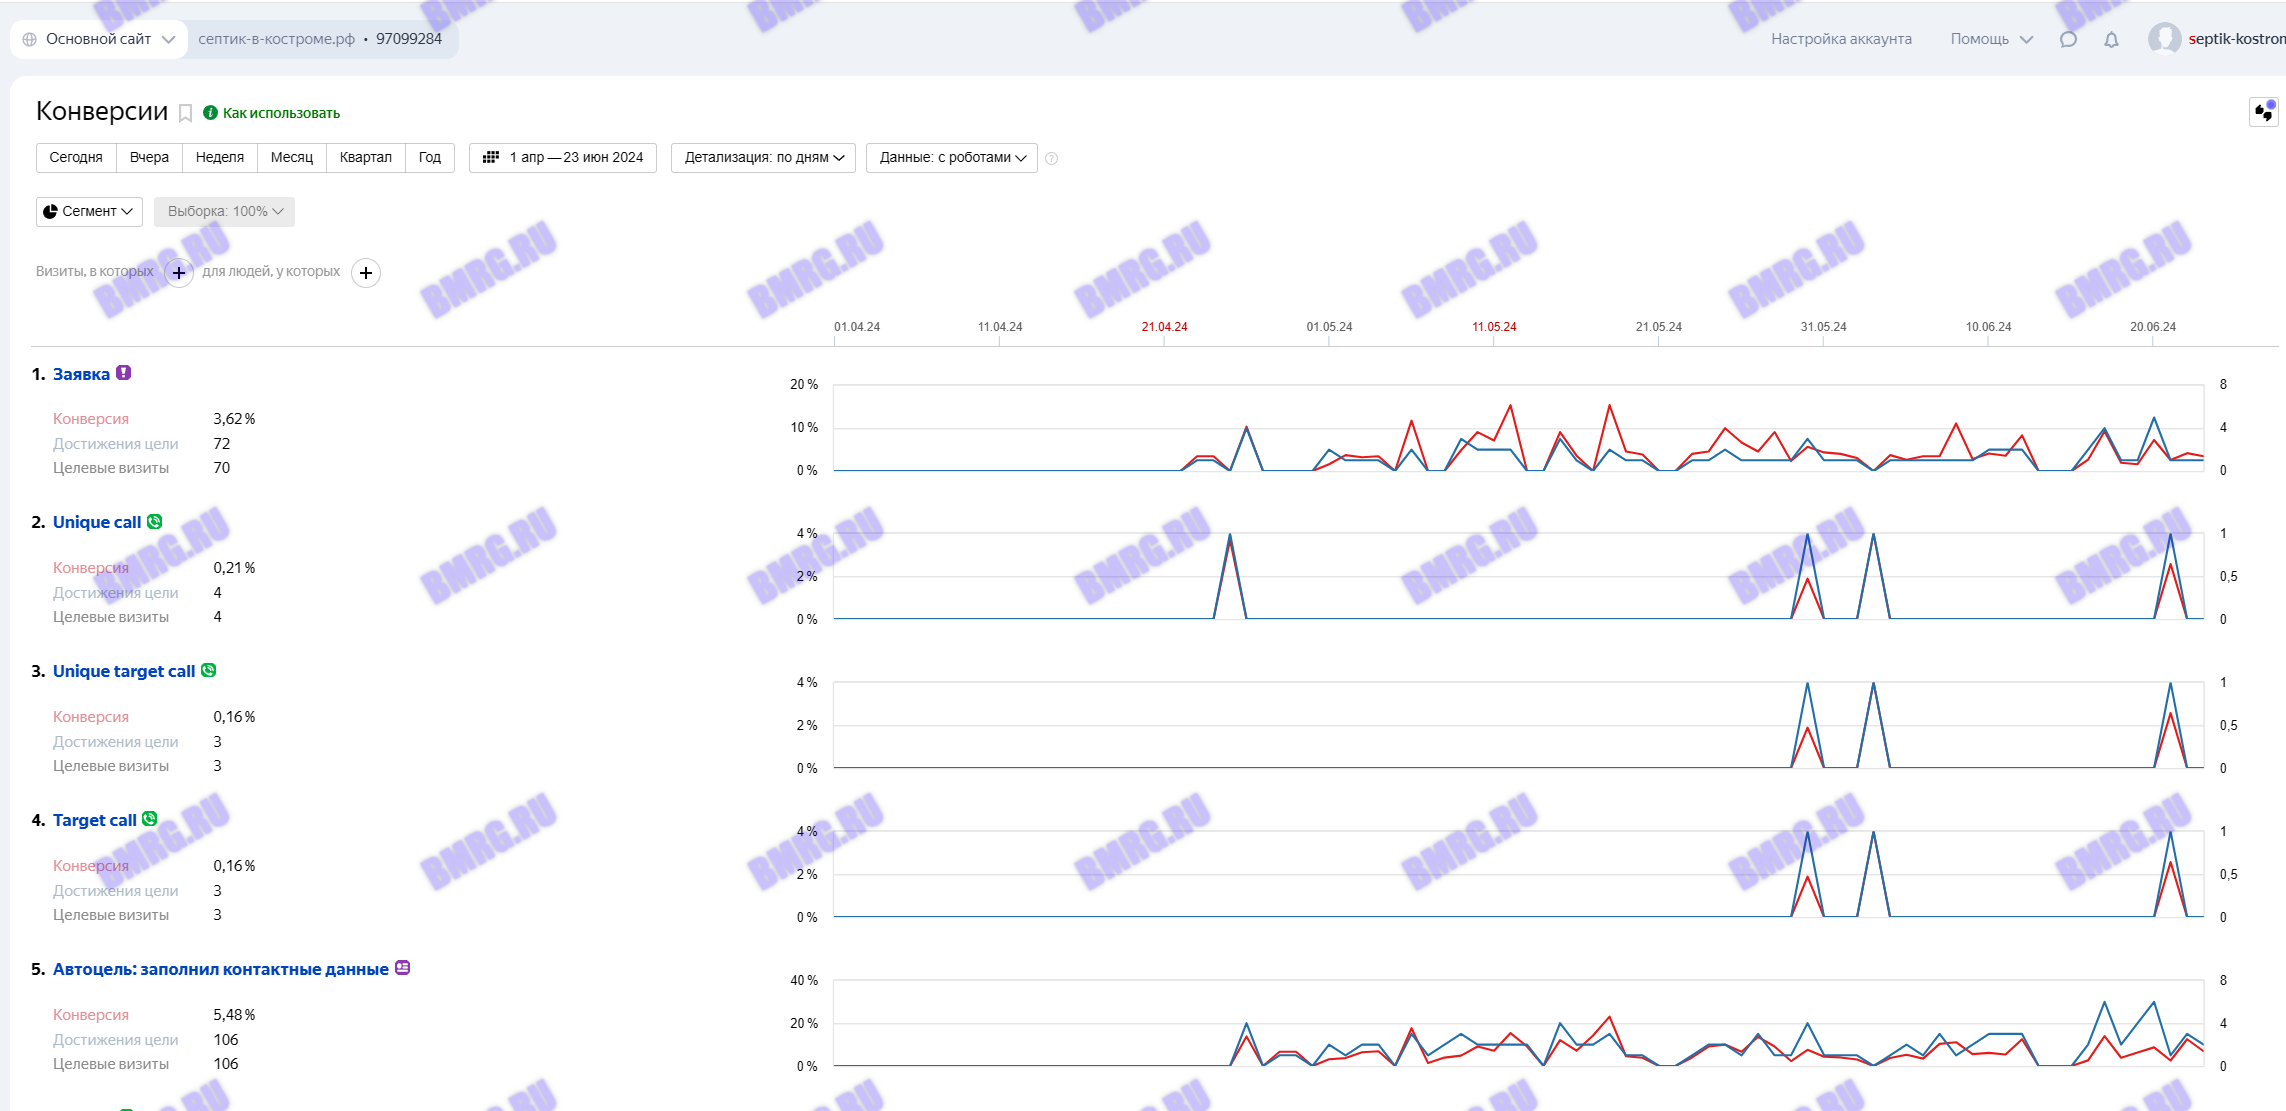Add condition with plus after 'для людей, у которых'
The image size is (2286, 1111).
366,272
